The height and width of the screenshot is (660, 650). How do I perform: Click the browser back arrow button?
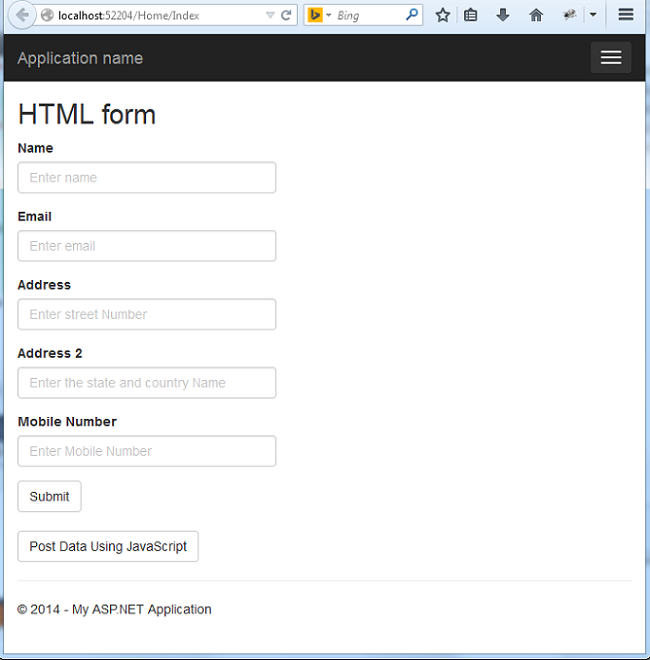click(x=20, y=16)
